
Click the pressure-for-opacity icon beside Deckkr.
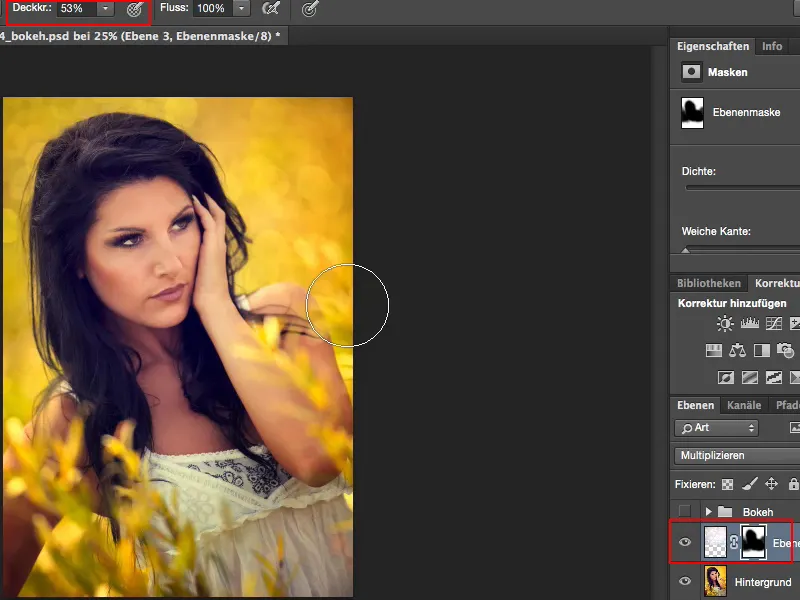tap(134, 9)
